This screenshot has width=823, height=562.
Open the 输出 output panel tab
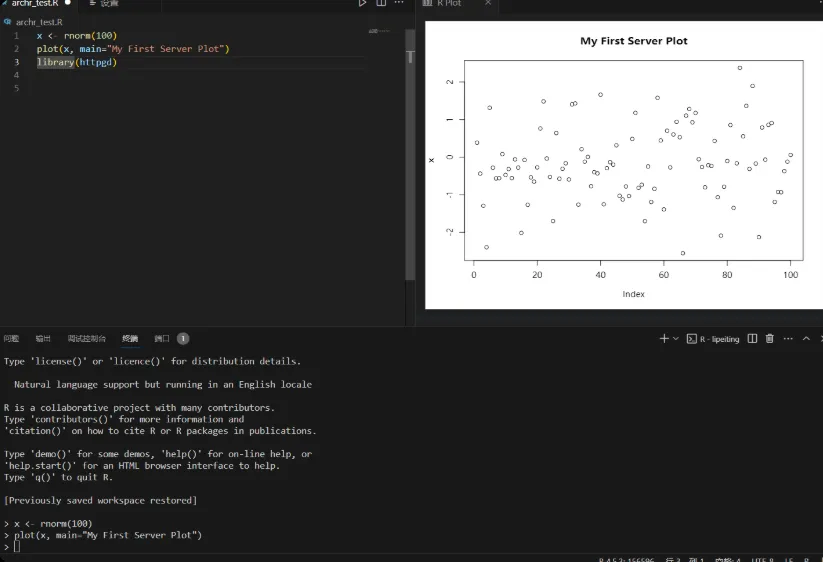43,338
